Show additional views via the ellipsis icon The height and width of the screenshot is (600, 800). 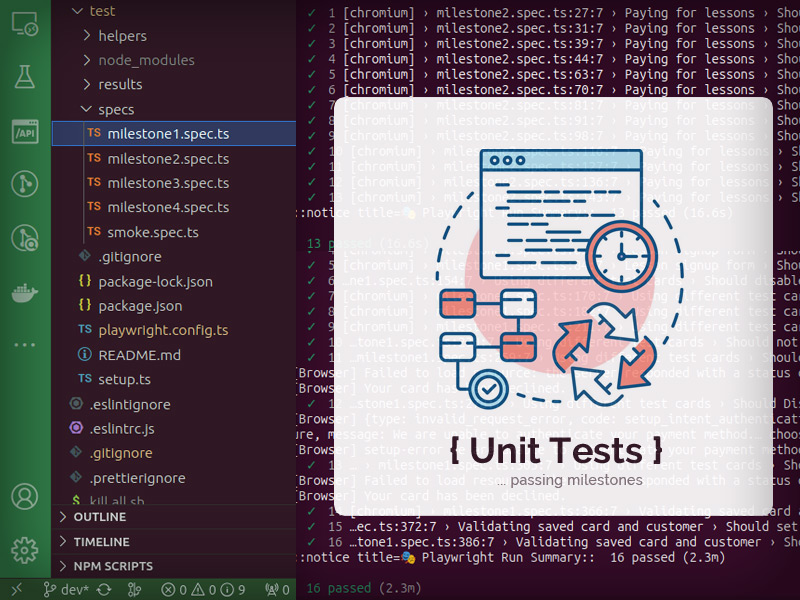tap(24, 345)
